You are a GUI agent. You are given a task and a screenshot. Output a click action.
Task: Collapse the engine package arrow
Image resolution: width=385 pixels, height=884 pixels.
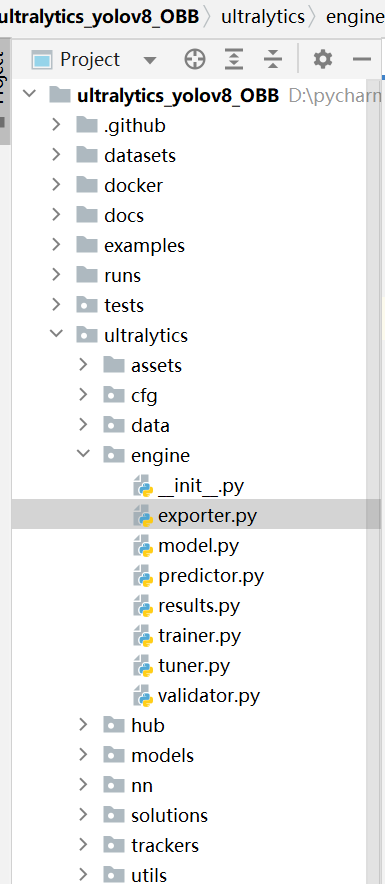[83, 454]
